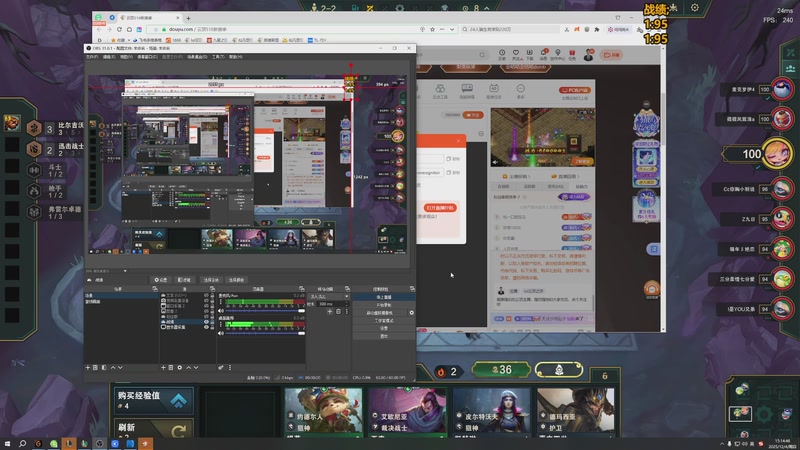Mute the mic/Aux mixer channel
800x450 pixels.
coord(221,311)
